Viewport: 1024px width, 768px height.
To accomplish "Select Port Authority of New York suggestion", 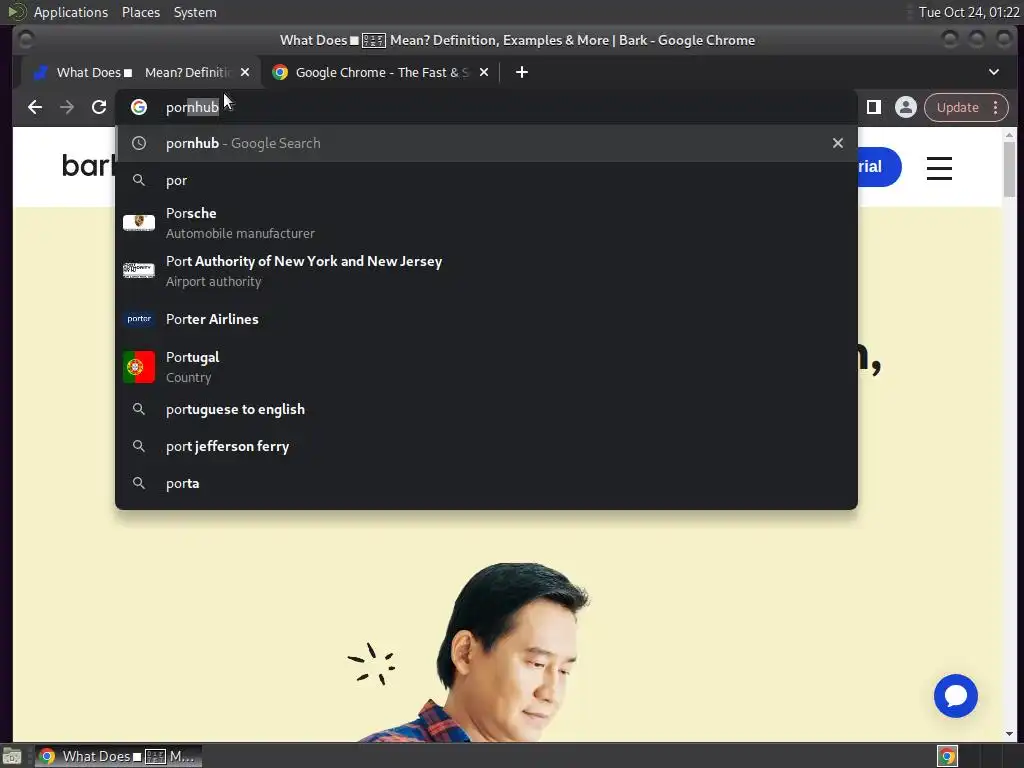I will (486, 271).
